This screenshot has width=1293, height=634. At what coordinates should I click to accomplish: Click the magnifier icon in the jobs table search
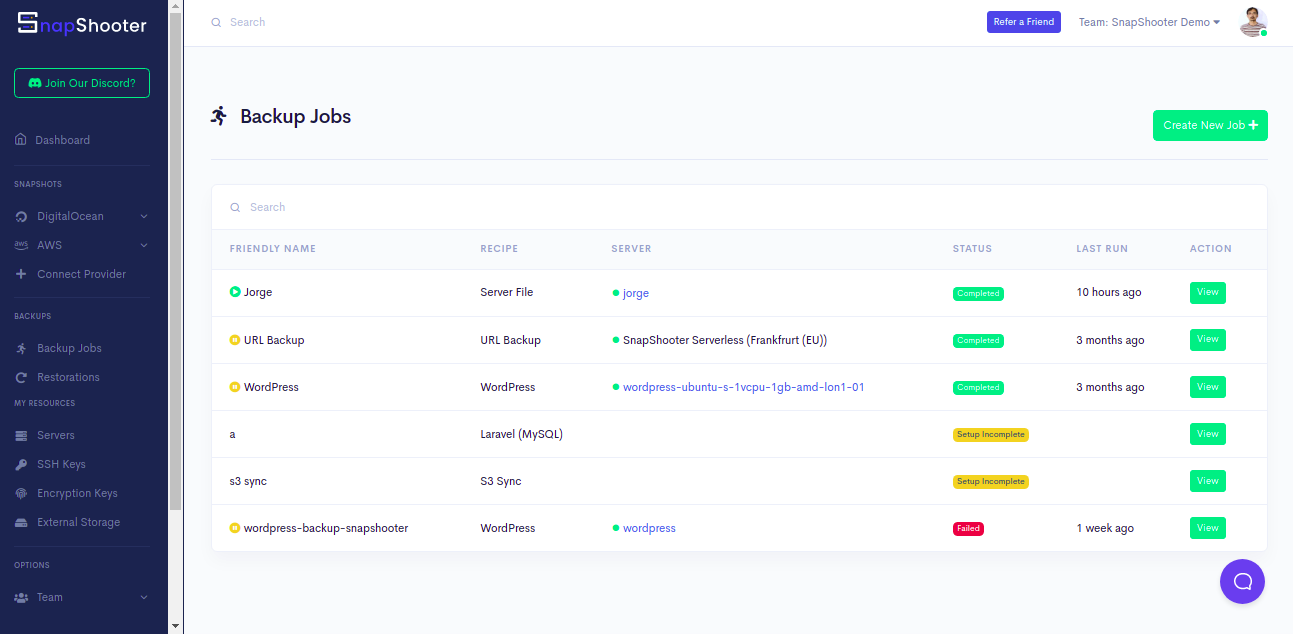tap(235, 207)
